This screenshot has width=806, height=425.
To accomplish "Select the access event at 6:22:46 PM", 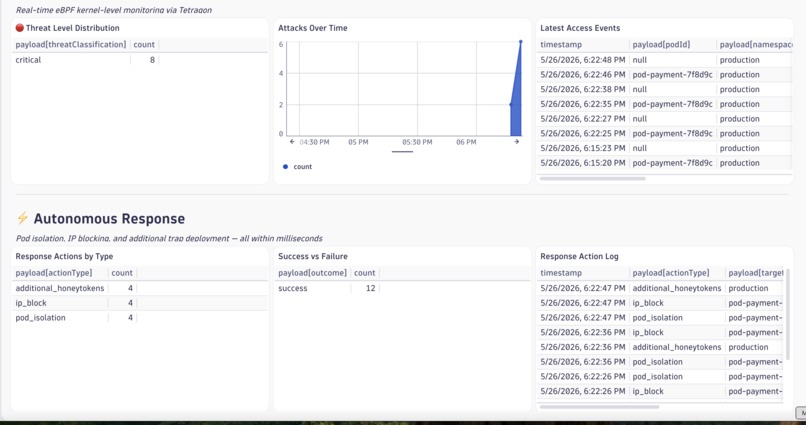I will tap(665, 75).
